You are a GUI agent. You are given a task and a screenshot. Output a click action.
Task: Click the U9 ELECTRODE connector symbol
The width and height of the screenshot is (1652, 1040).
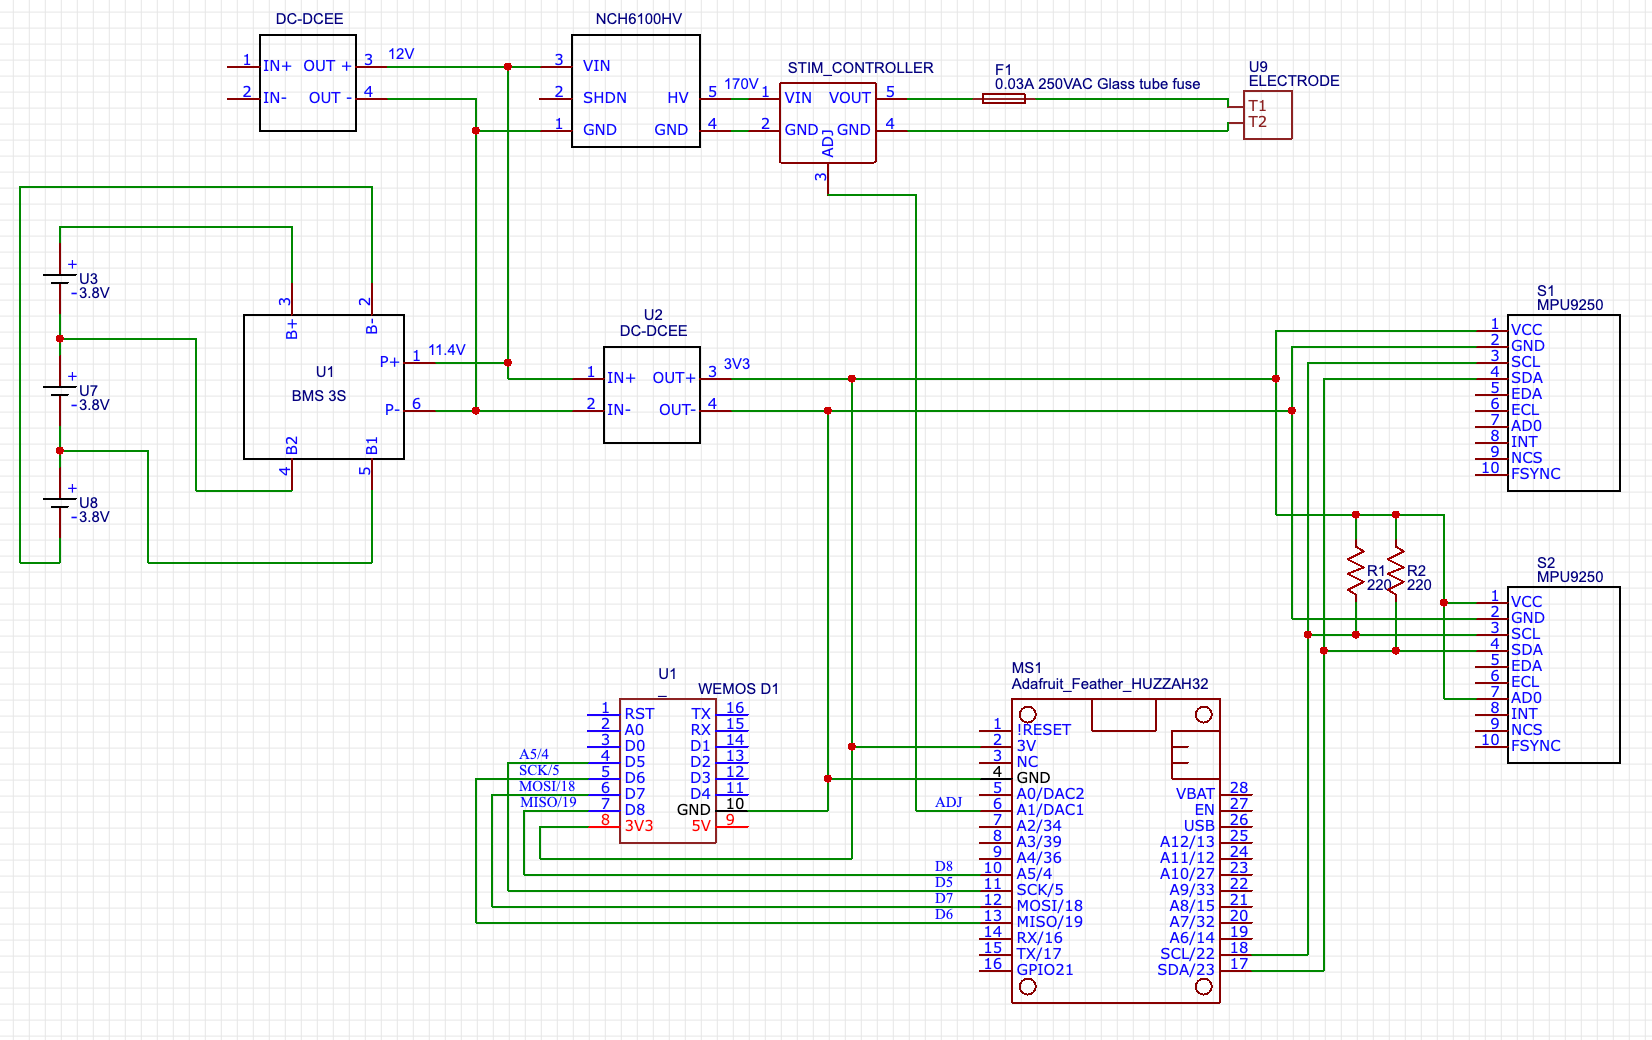tap(1268, 115)
